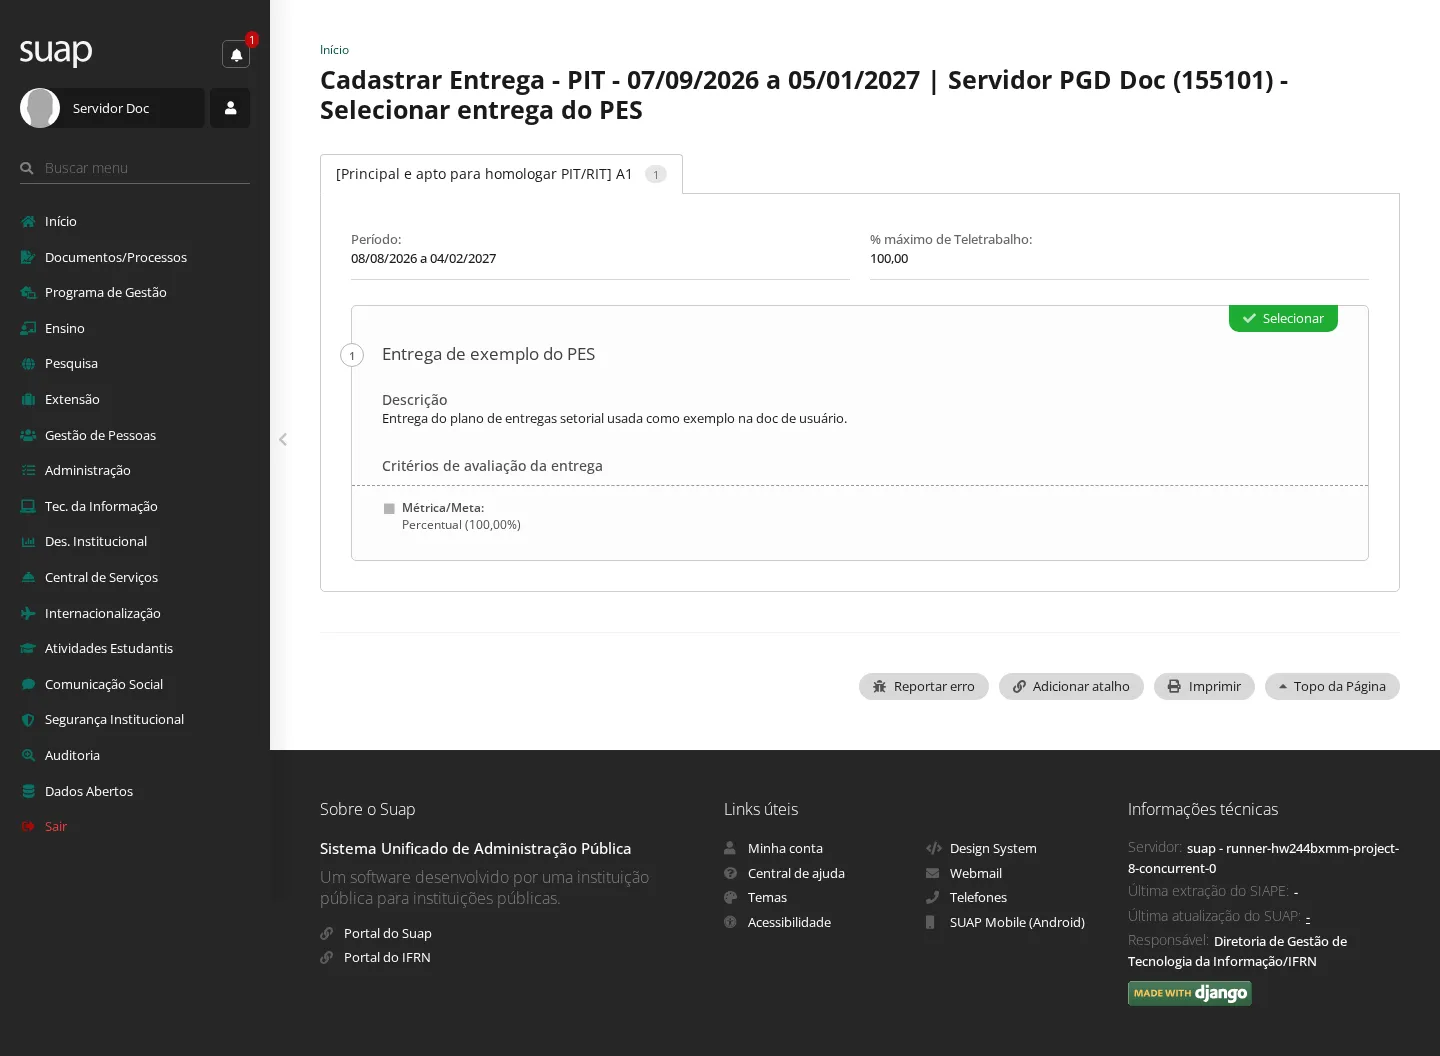
Task: Open the Design System footer link
Action: pos(993,848)
